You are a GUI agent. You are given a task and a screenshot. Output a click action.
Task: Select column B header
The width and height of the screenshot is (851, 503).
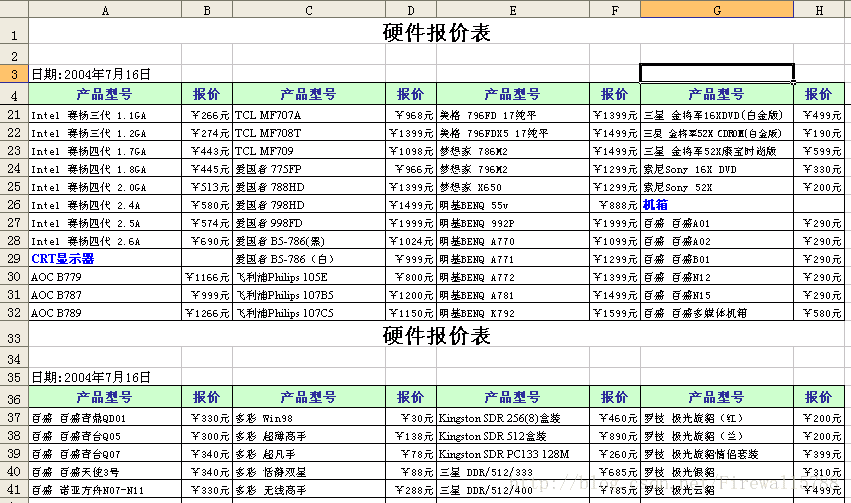coord(207,9)
